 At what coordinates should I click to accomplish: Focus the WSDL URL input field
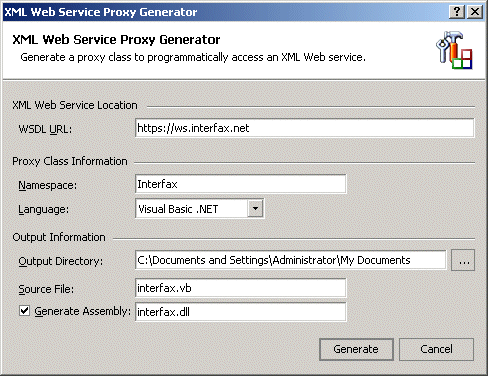(305, 128)
